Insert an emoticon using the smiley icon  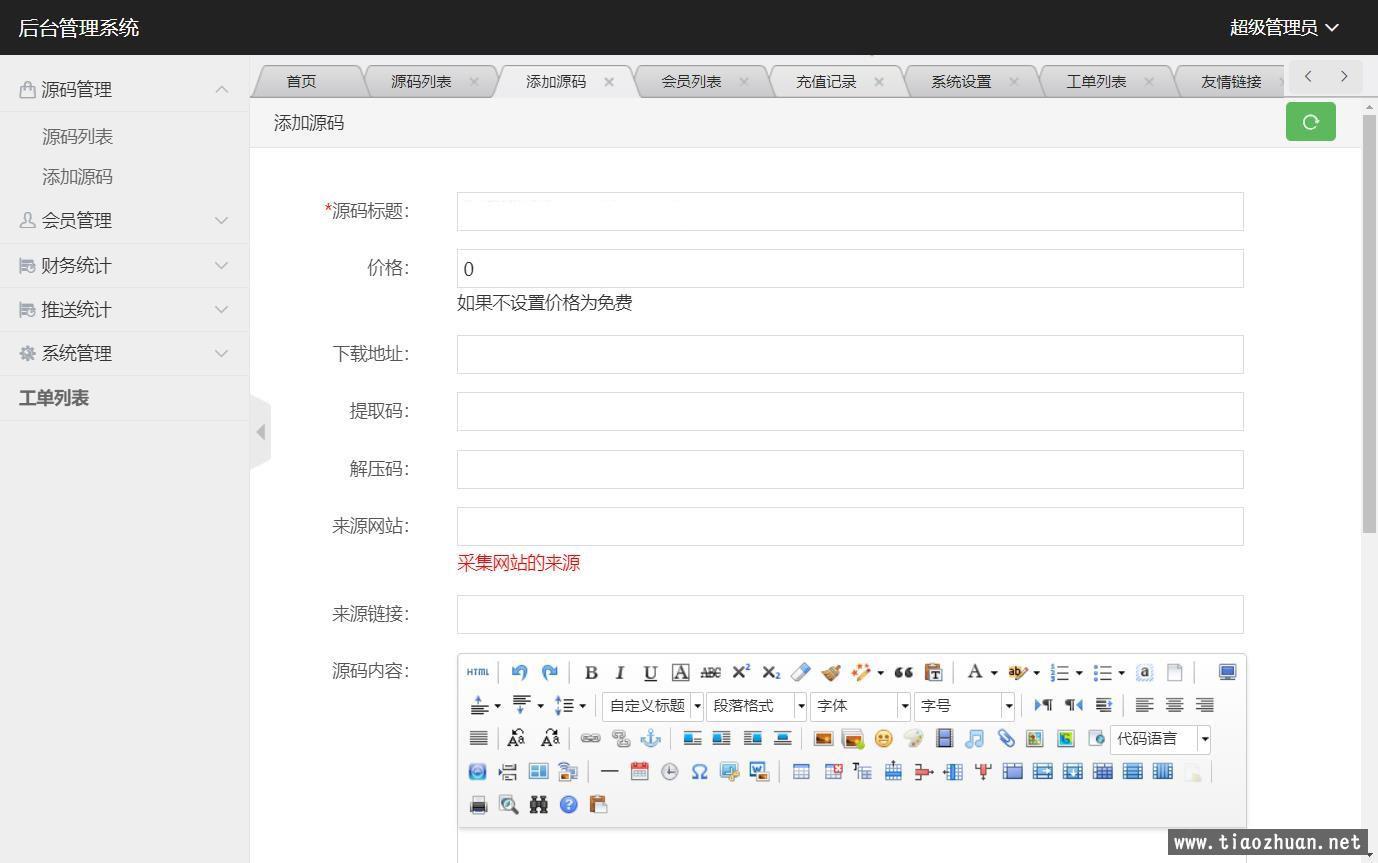click(x=883, y=739)
